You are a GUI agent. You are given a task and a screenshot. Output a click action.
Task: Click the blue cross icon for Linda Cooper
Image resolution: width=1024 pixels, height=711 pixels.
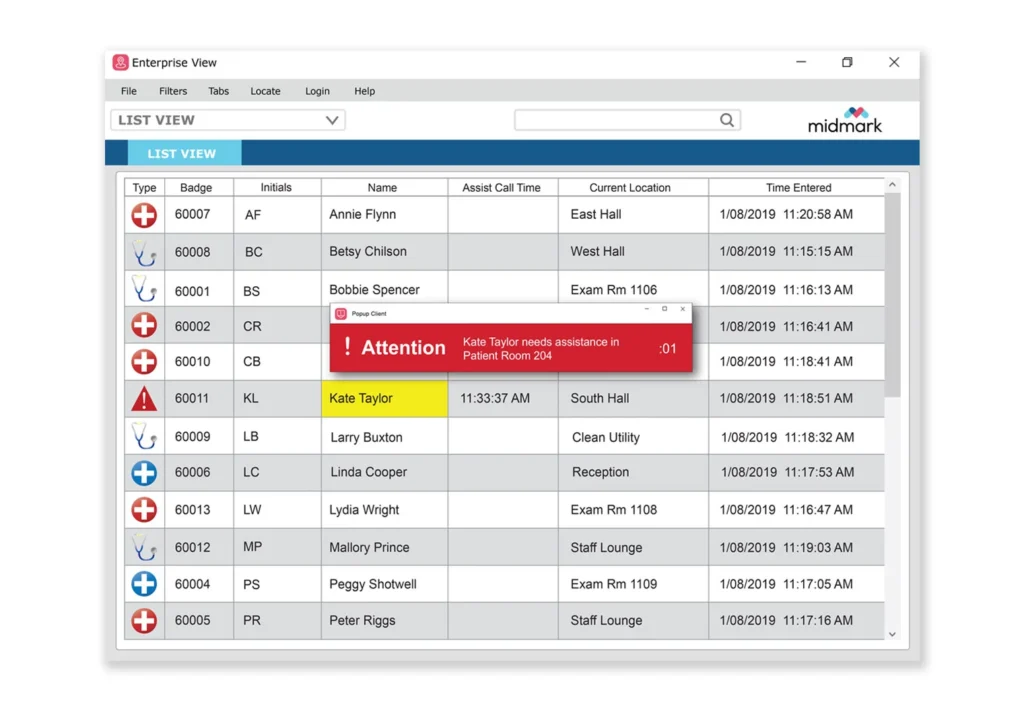click(x=144, y=473)
